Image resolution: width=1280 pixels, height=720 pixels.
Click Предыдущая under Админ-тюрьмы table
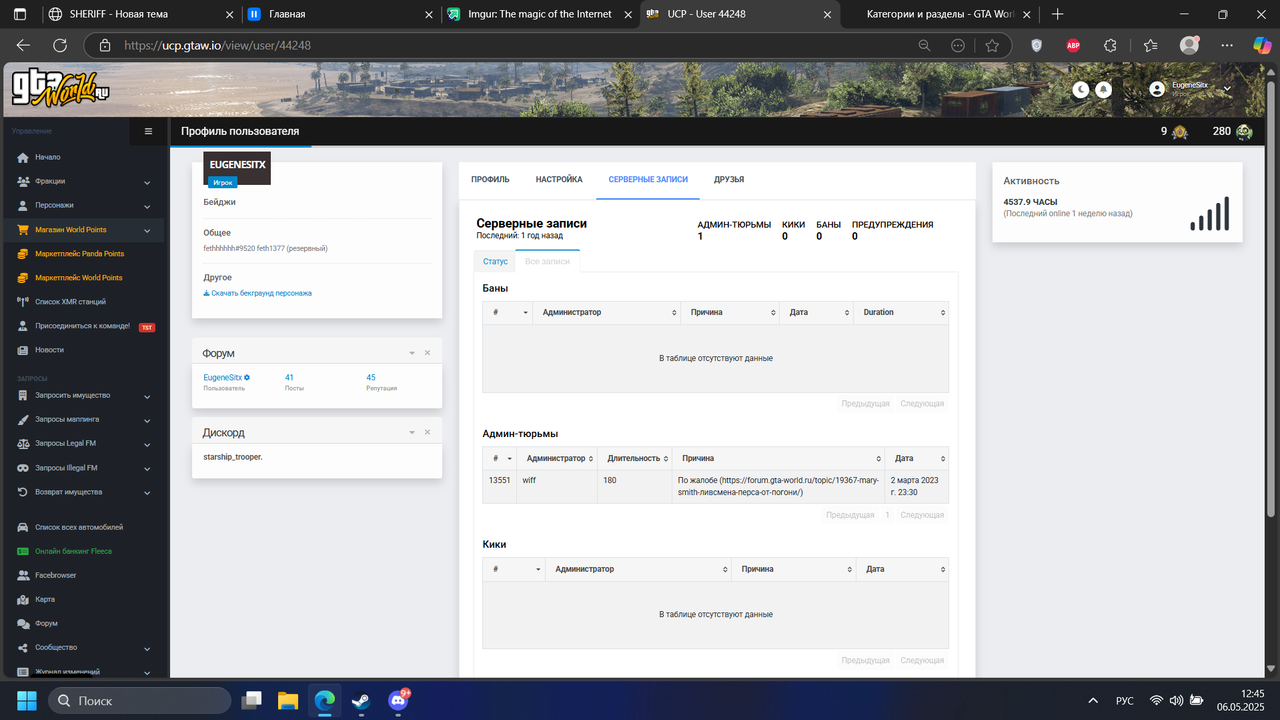(x=850, y=515)
